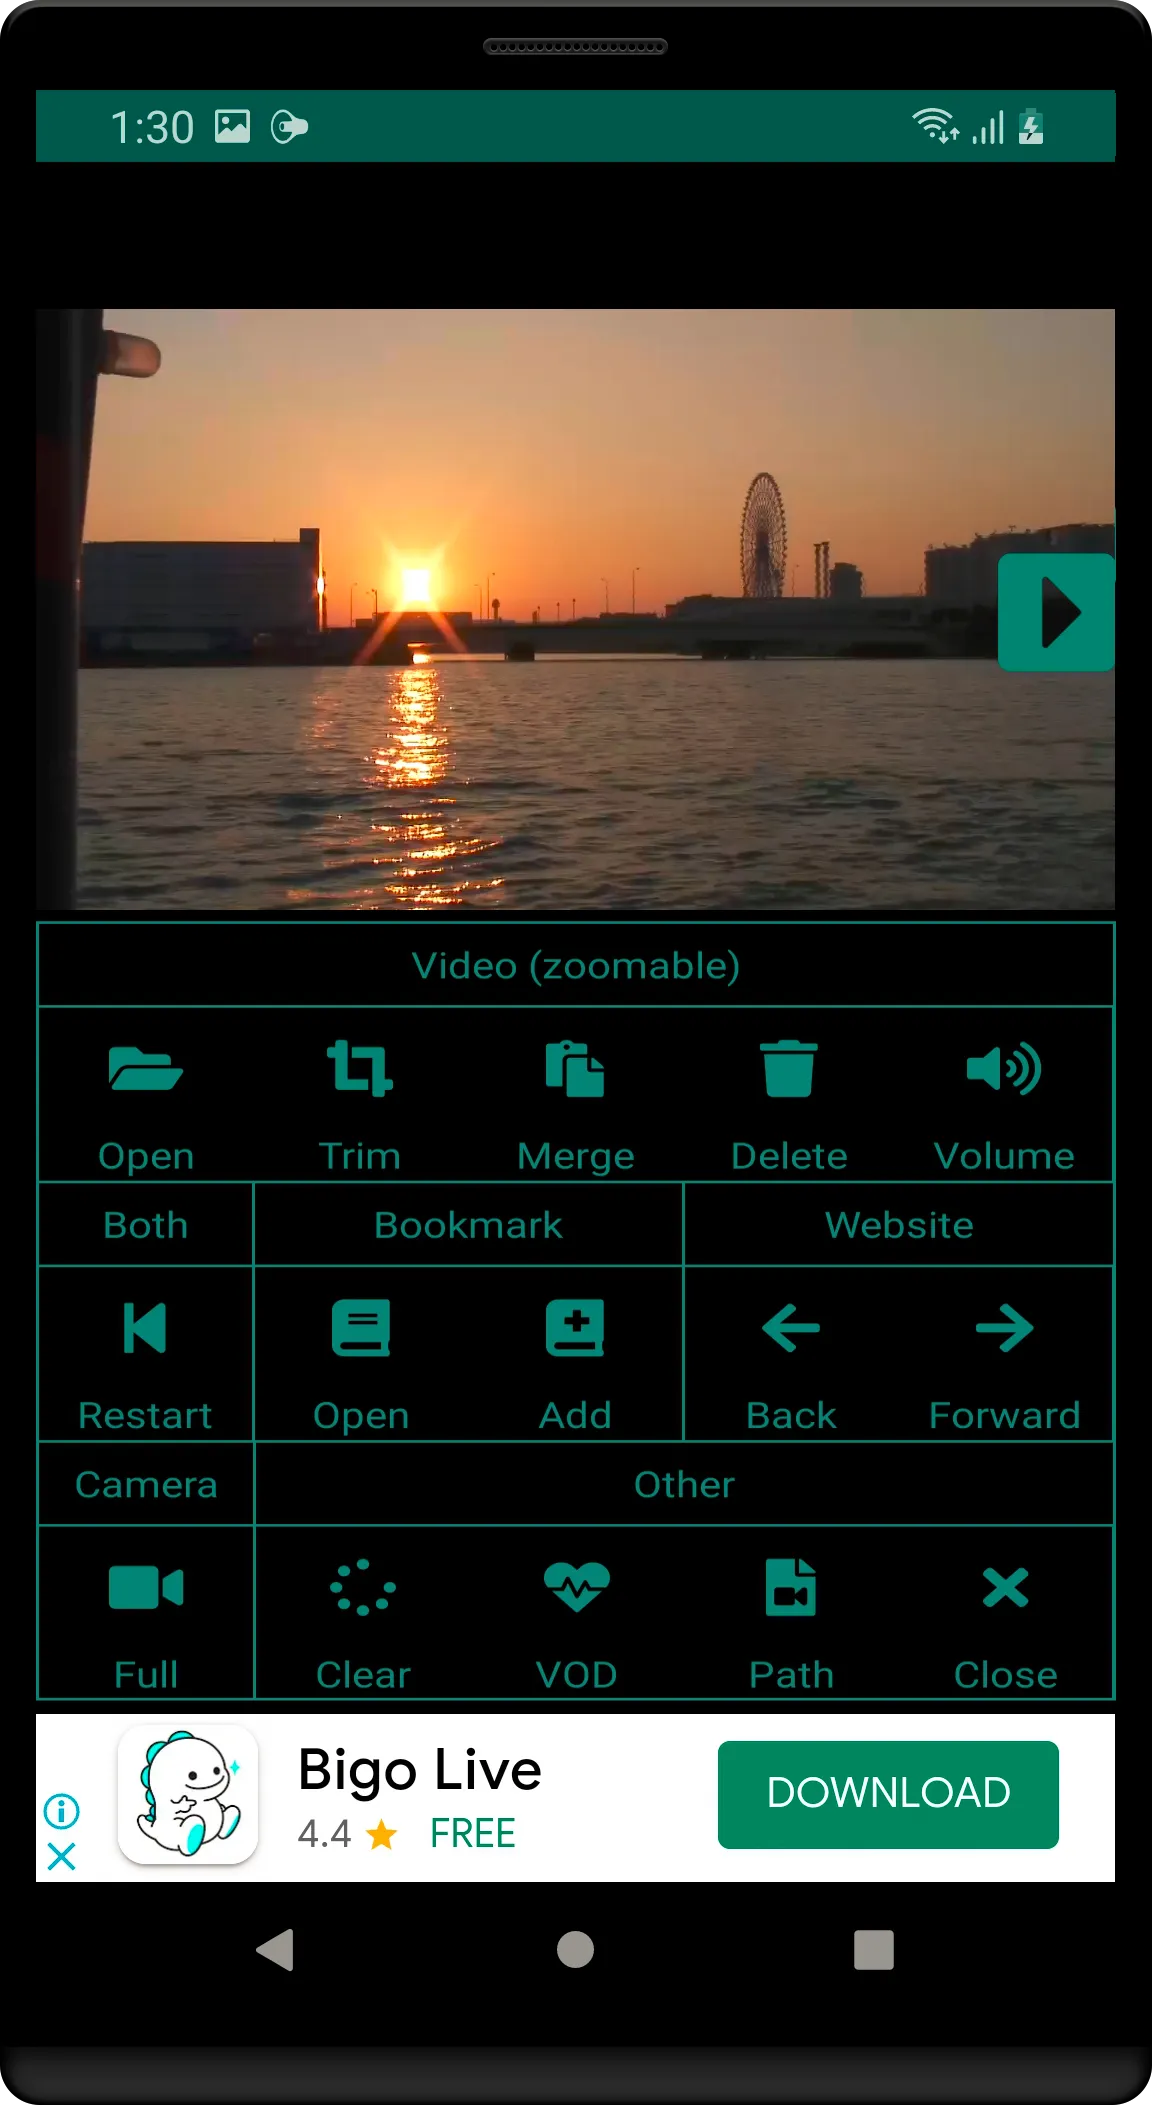Tap the VOD heartbeat icon

coord(576,1587)
